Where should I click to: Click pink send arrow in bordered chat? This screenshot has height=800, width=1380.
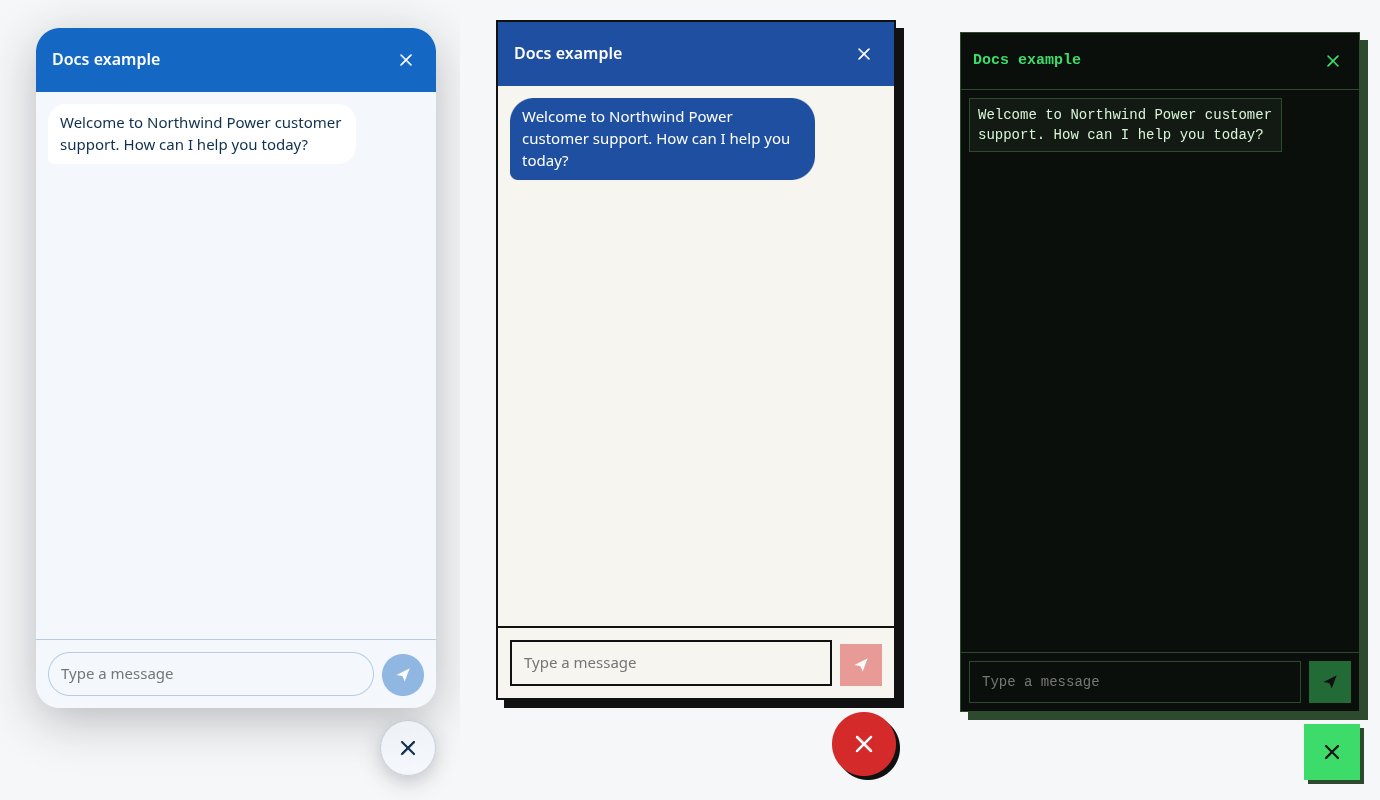coord(861,664)
